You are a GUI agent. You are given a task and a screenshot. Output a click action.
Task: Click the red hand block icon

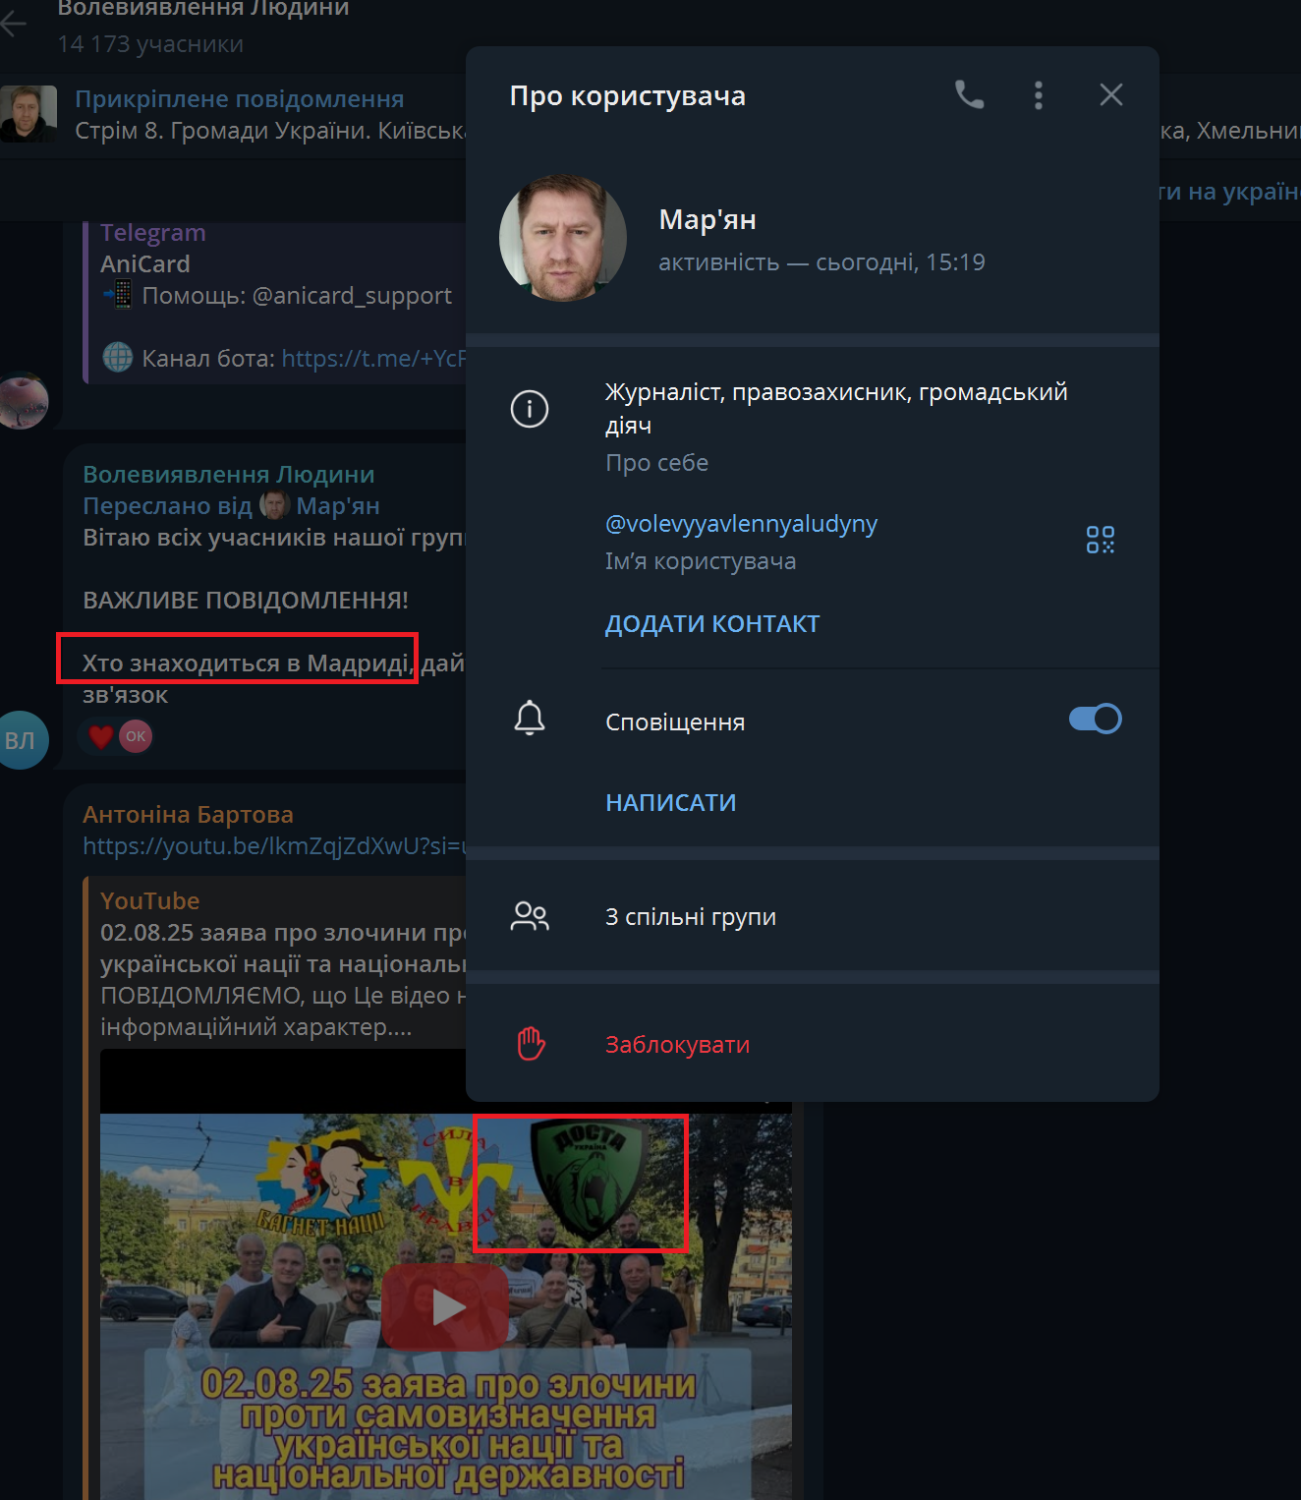coord(530,1044)
